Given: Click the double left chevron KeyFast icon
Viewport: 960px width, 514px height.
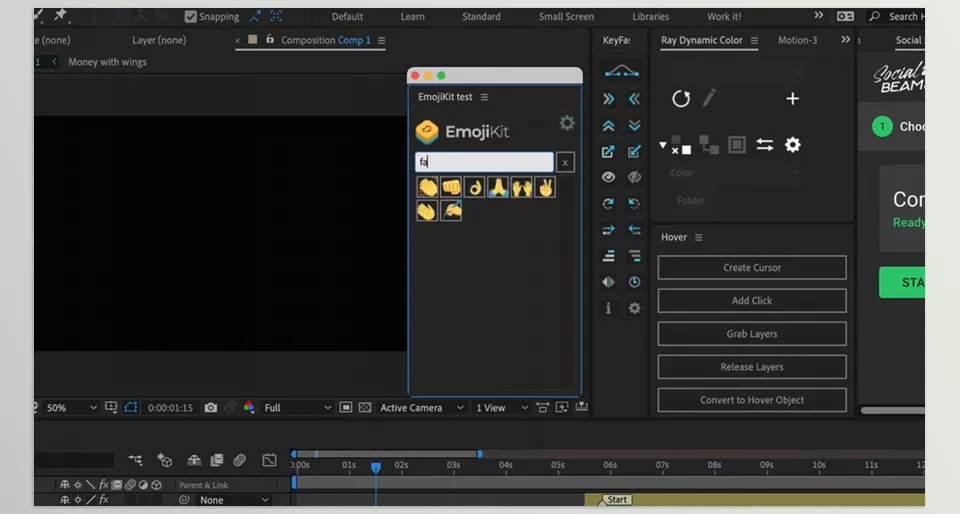Looking at the screenshot, I should tap(634, 99).
